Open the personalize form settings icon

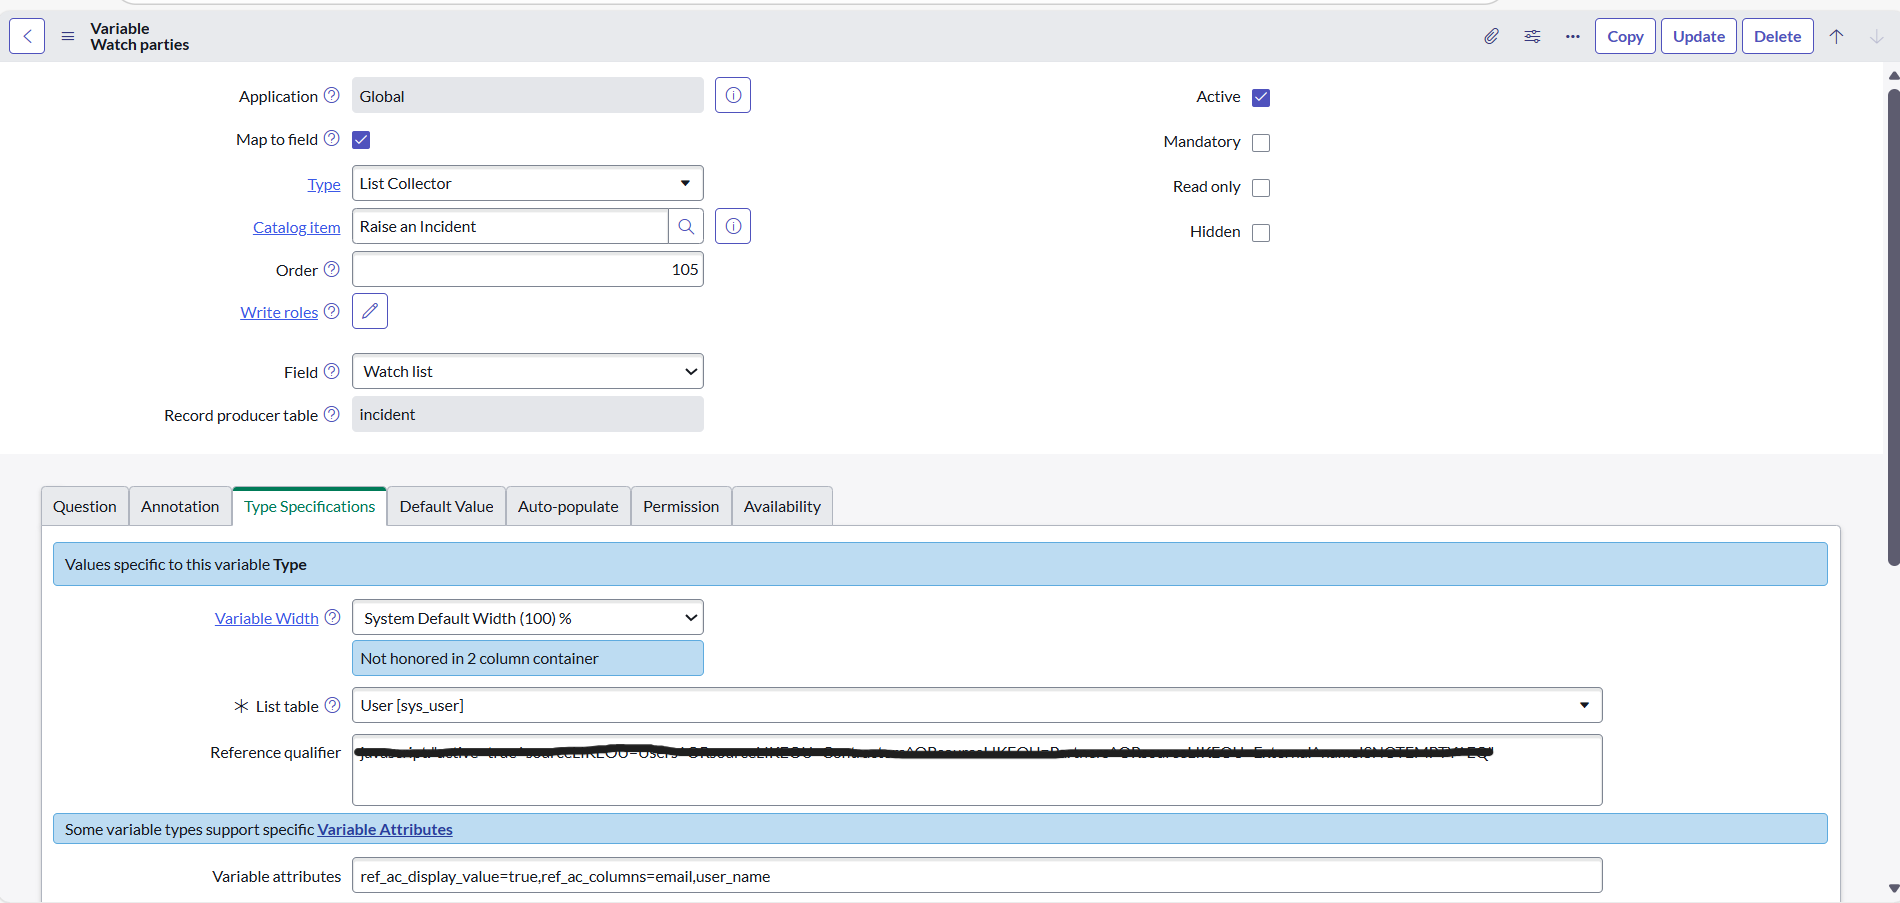click(1532, 36)
